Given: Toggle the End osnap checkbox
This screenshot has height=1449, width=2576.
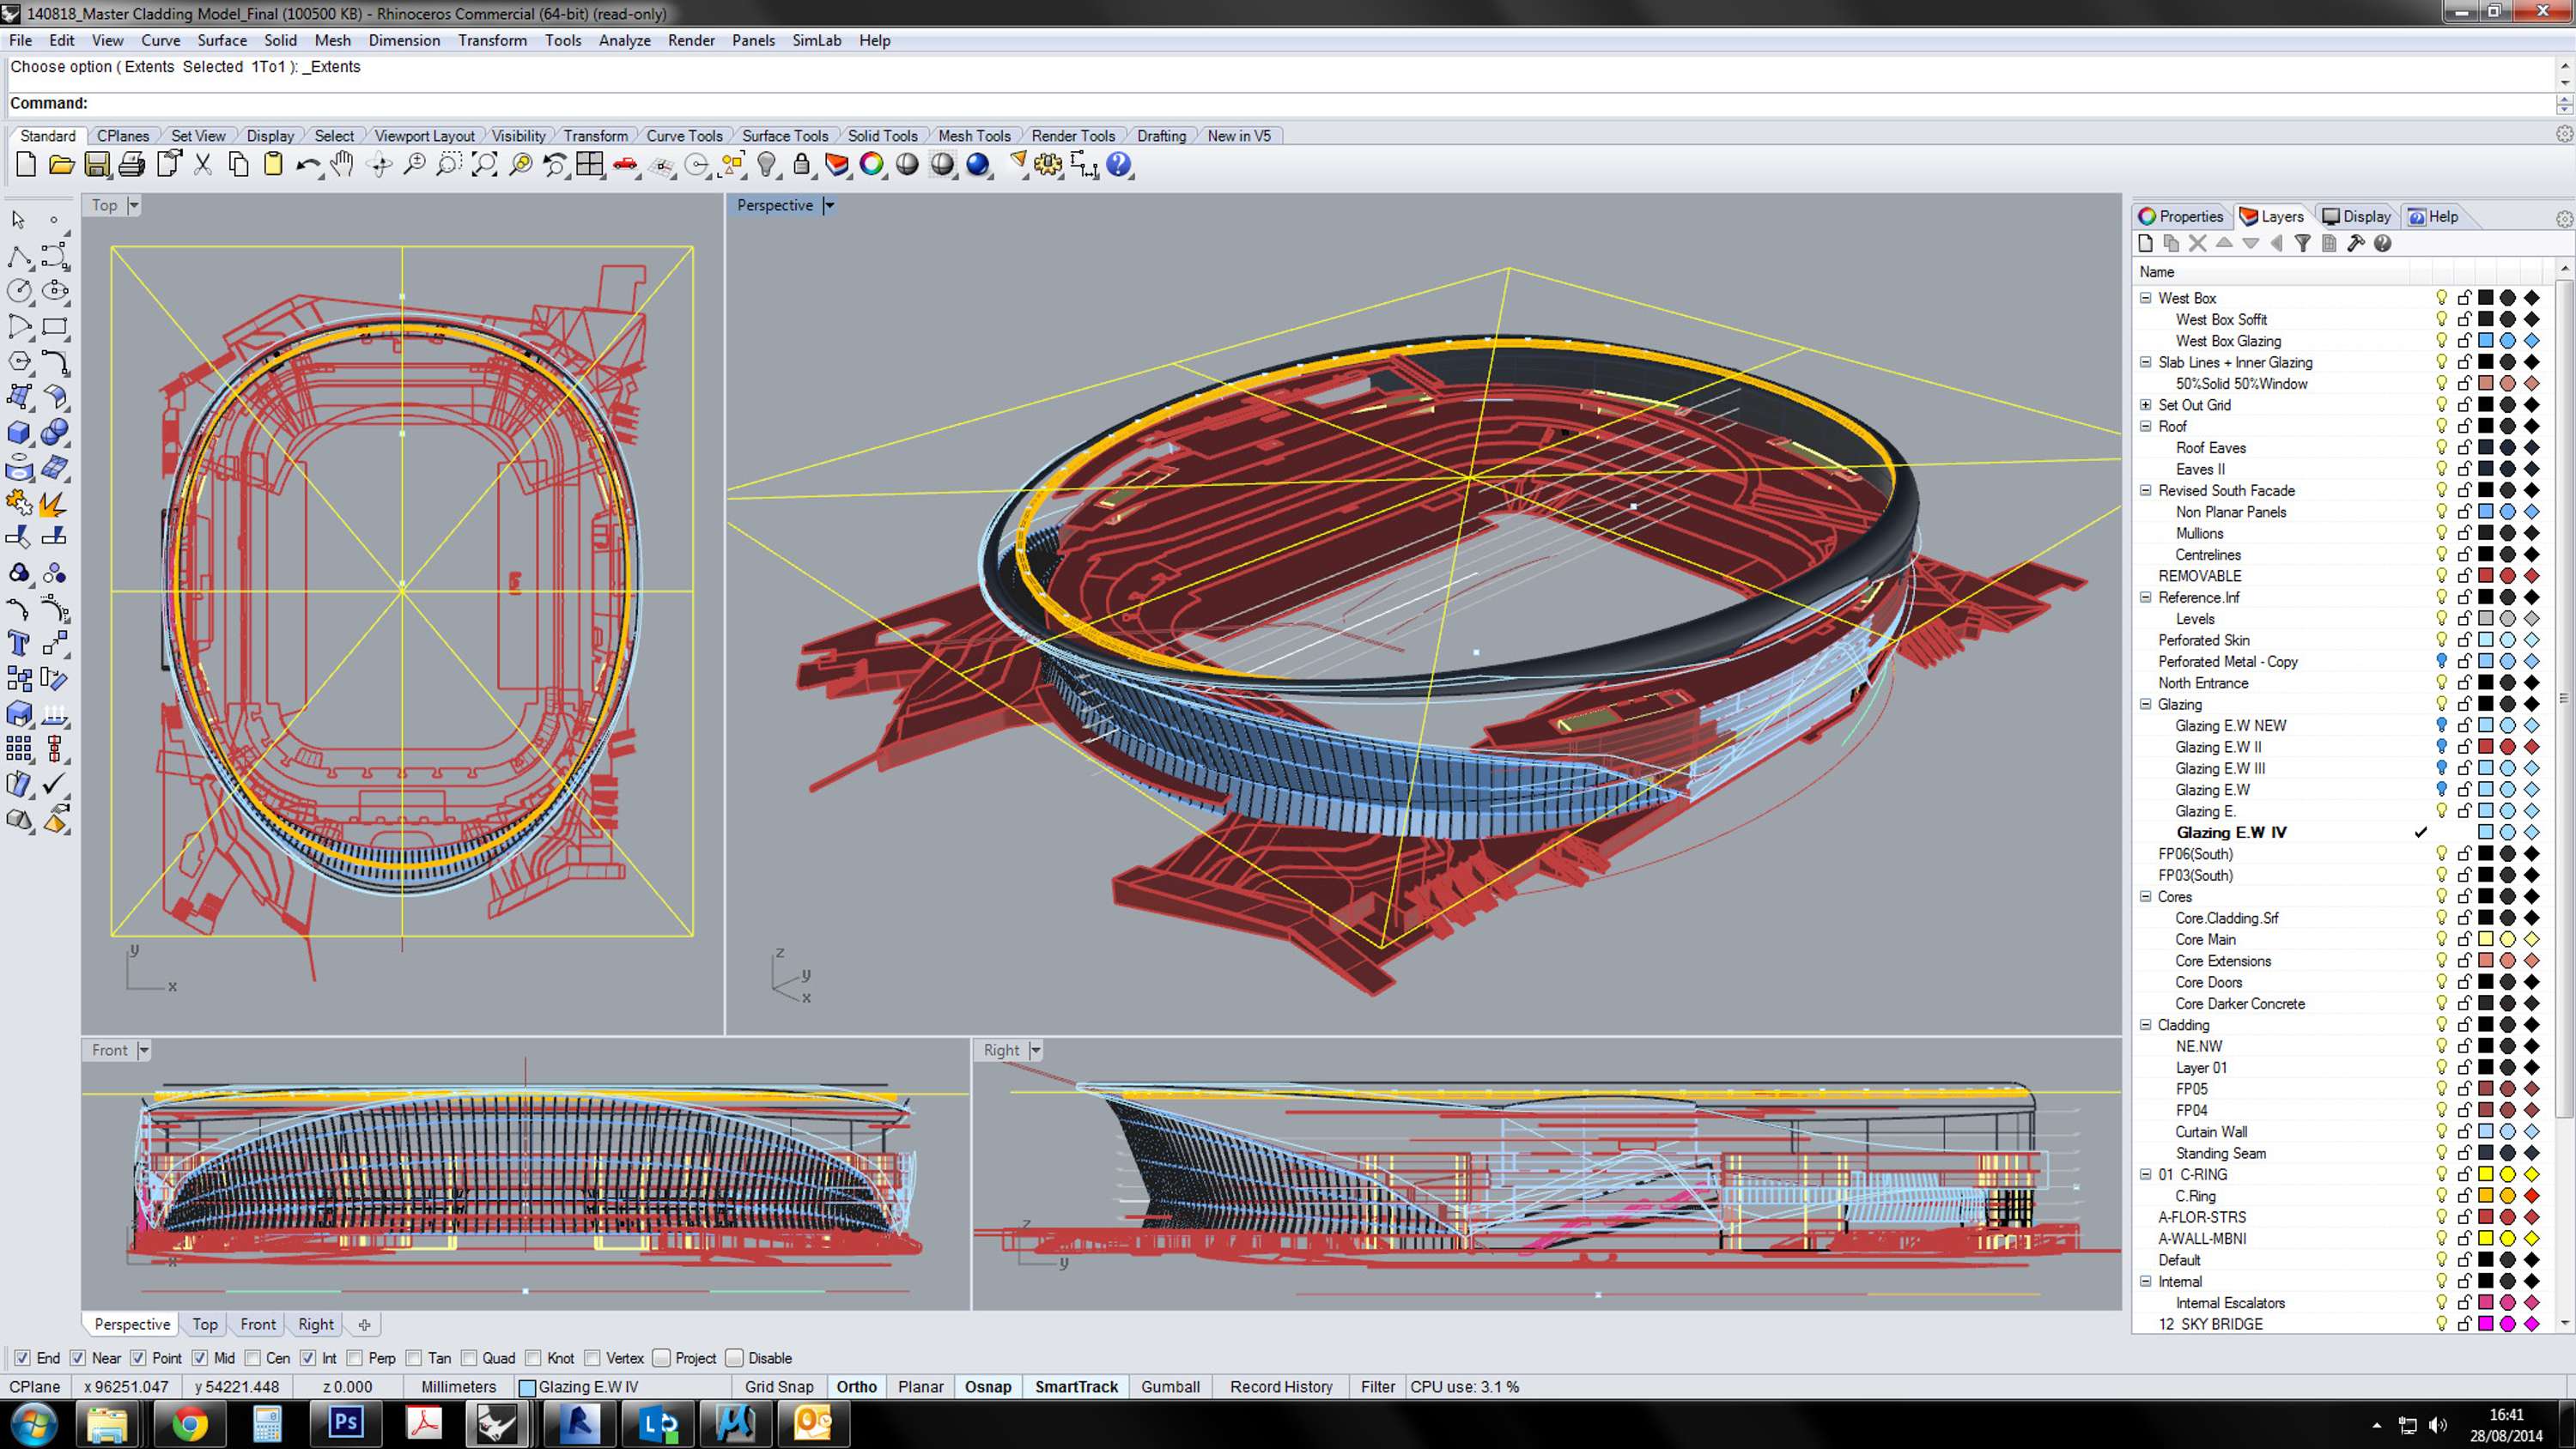Looking at the screenshot, I should tap(22, 1358).
